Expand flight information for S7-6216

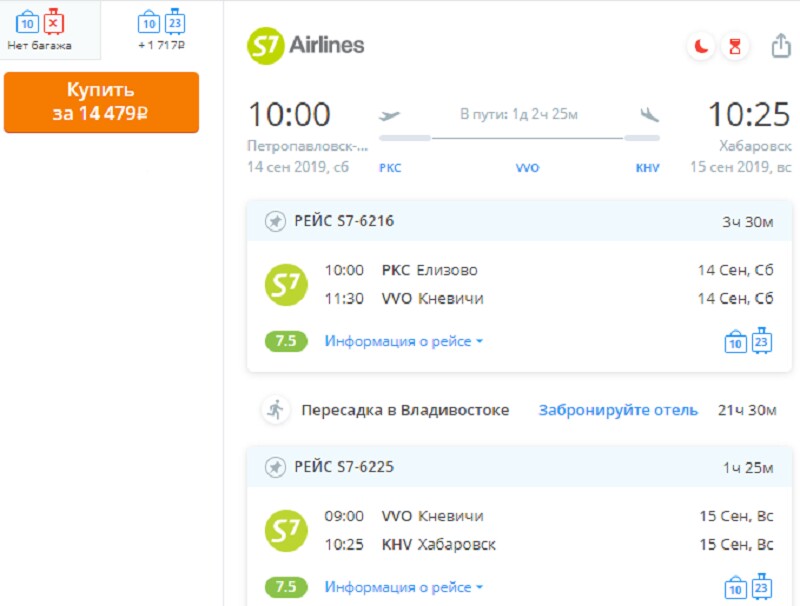(x=404, y=341)
